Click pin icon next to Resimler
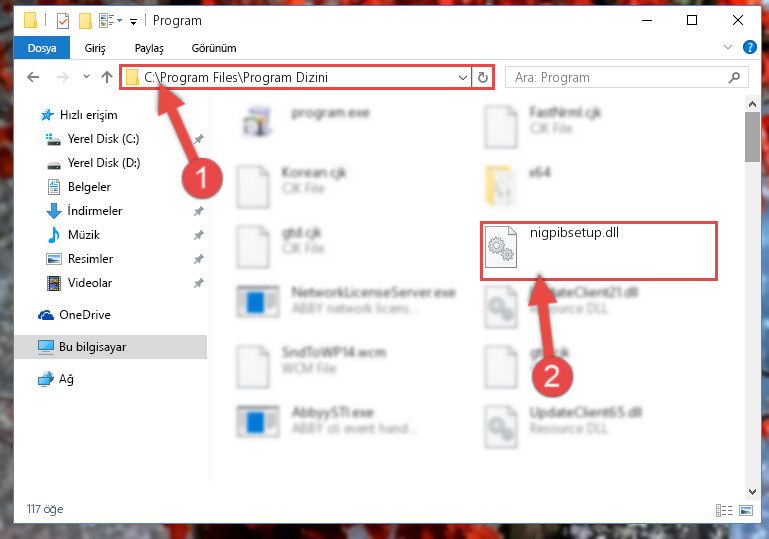Screen dimensions: 769x539 pyautogui.click(x=198, y=259)
